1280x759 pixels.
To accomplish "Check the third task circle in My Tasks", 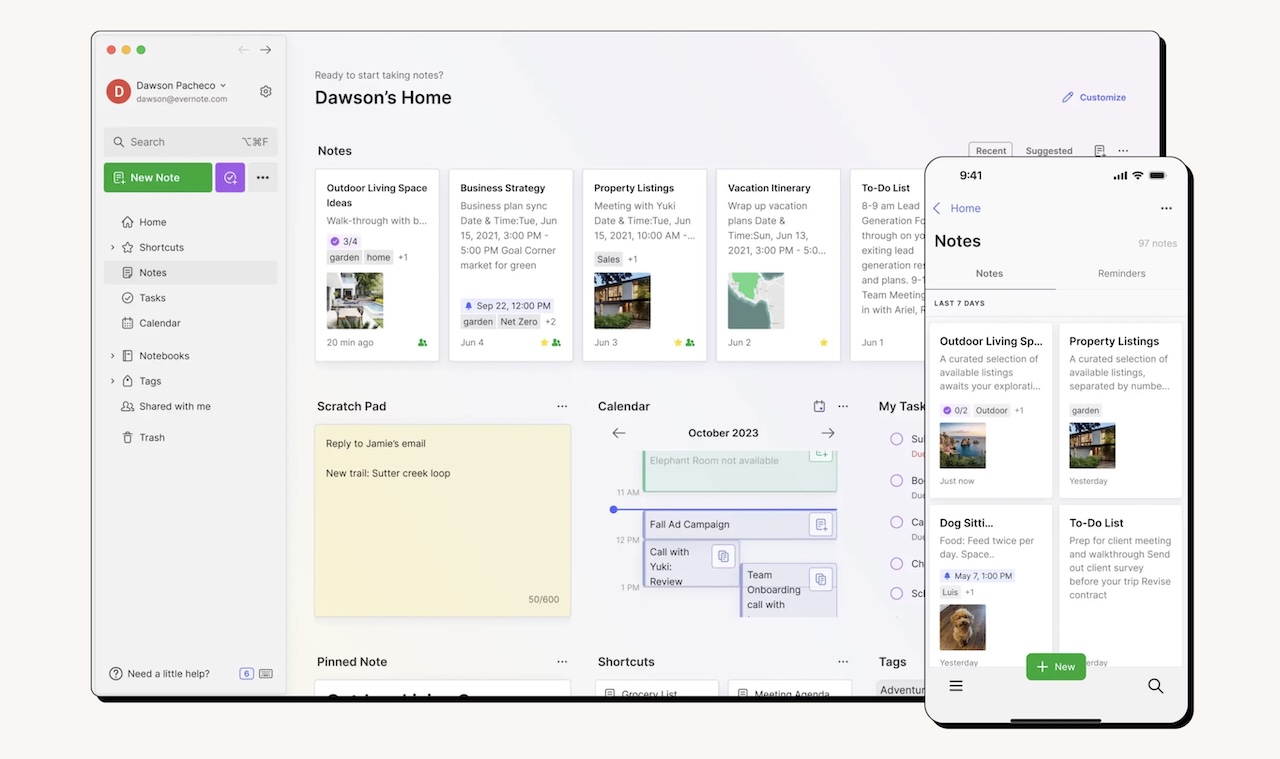I will tap(896, 522).
